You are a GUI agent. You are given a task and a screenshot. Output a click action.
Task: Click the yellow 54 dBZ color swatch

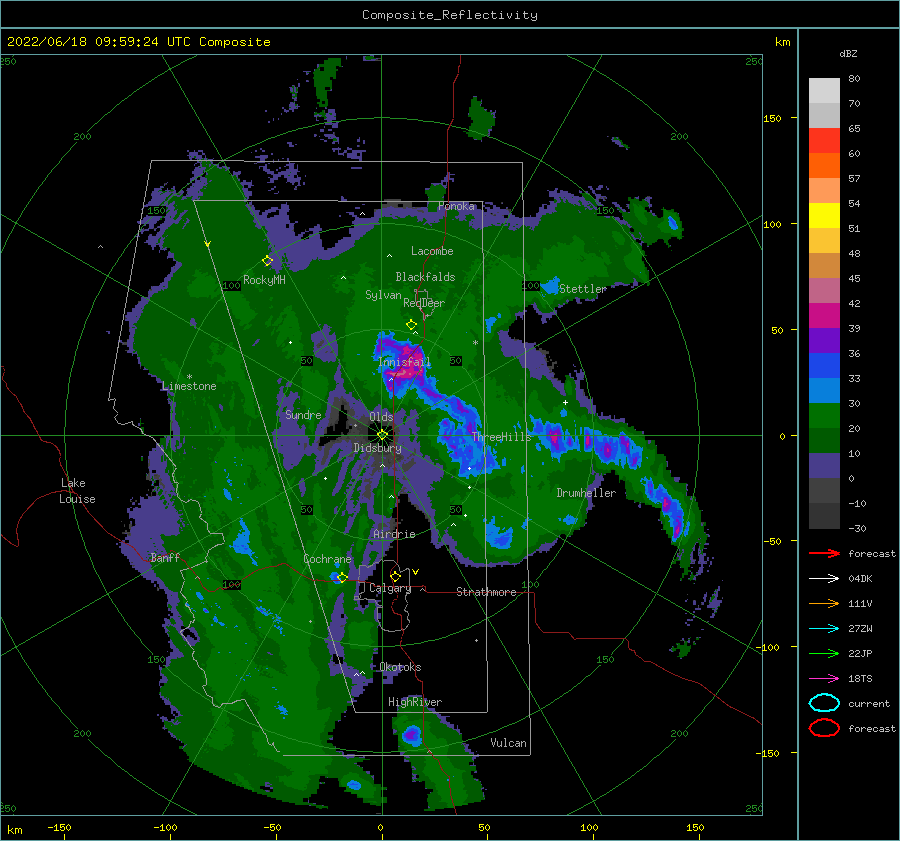(824, 215)
